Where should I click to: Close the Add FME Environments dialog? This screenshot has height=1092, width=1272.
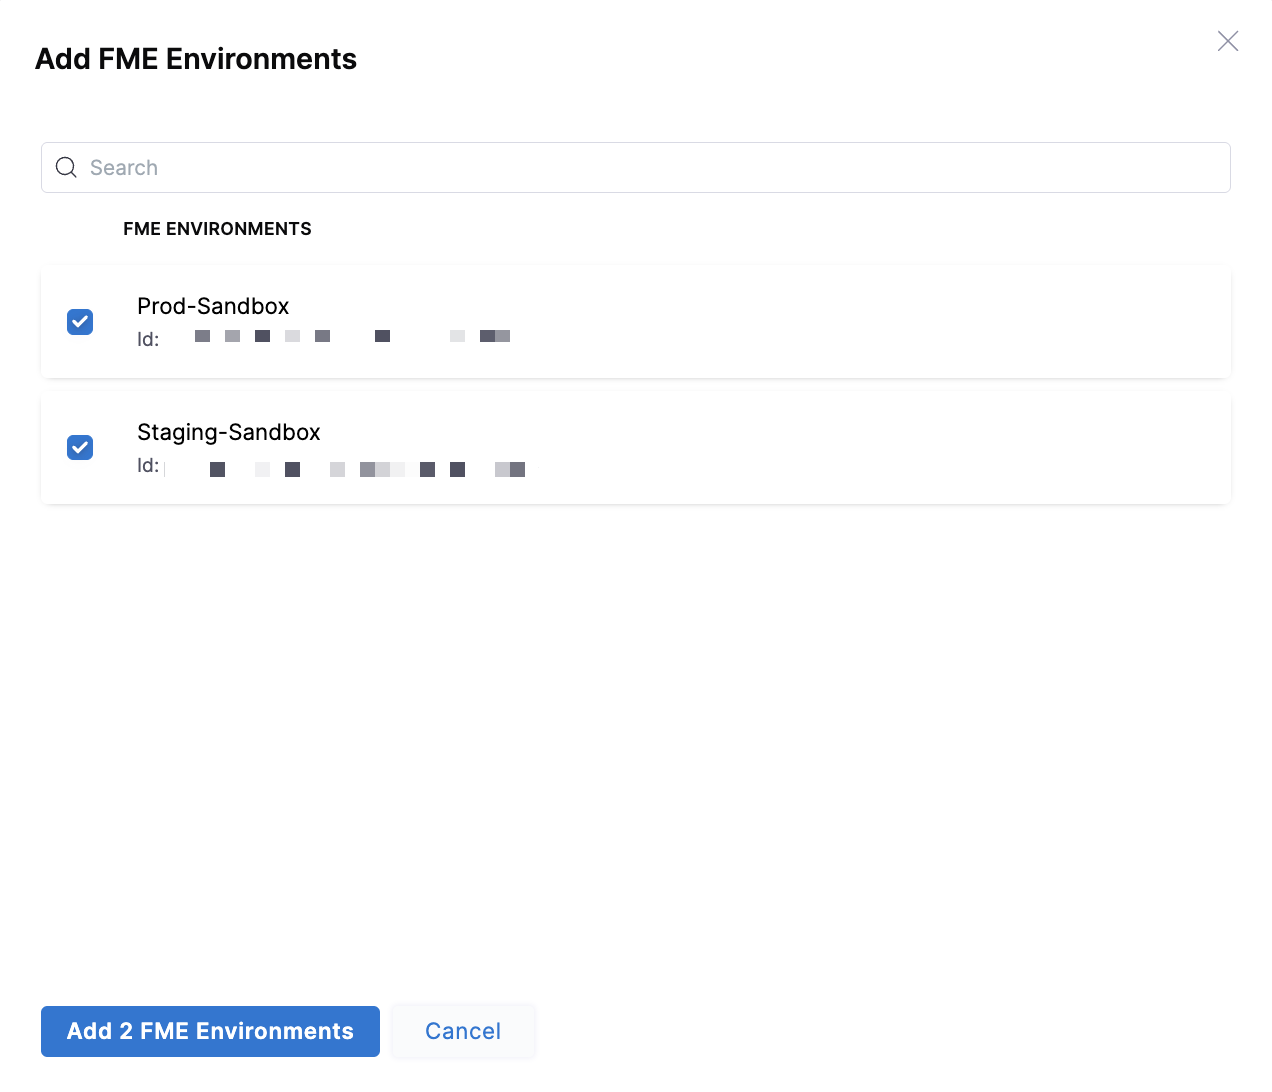[x=1227, y=41]
